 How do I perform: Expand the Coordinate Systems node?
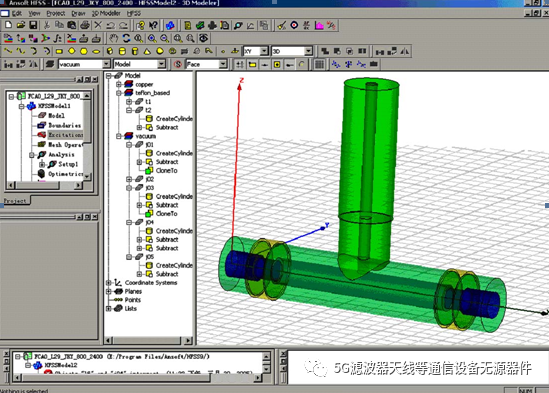tap(109, 283)
